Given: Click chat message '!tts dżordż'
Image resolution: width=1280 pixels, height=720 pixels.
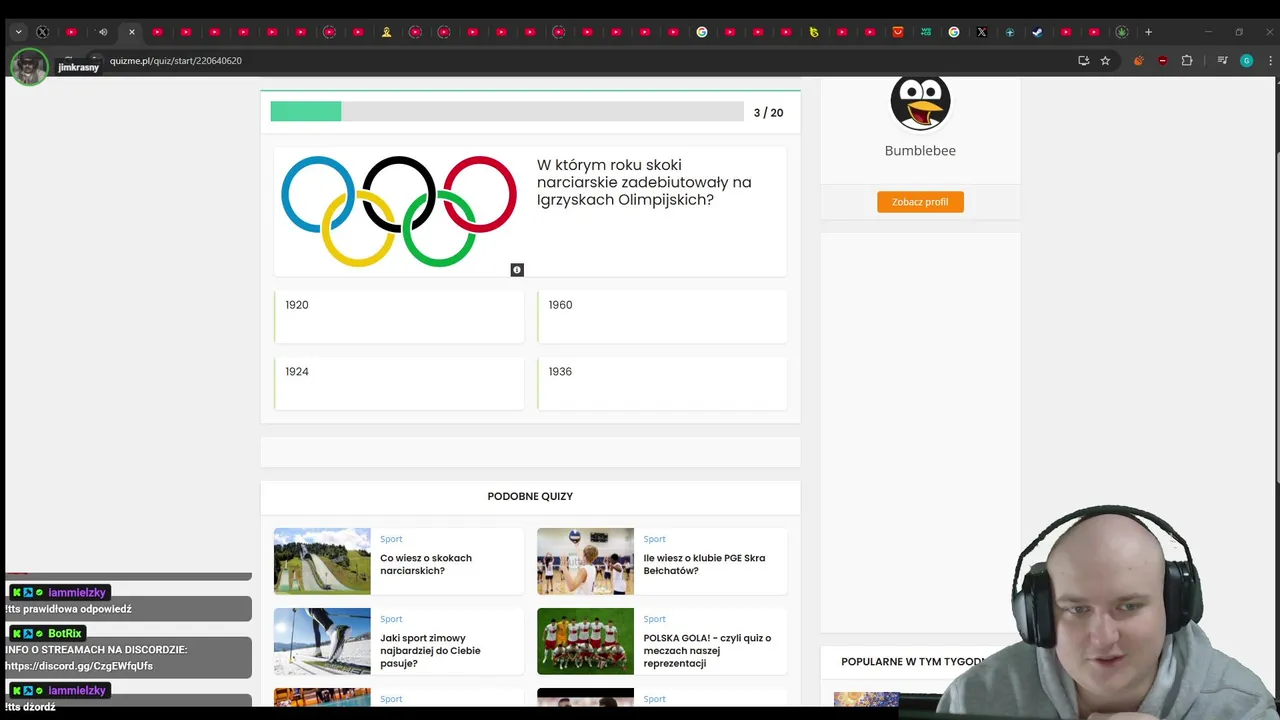Looking at the screenshot, I should 30,707.
